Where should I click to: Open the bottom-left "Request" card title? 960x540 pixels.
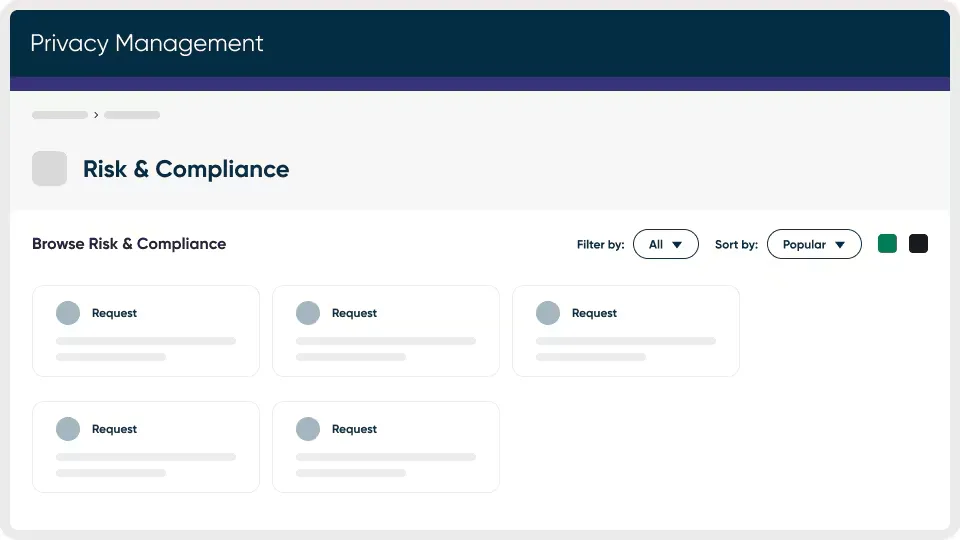tap(114, 429)
